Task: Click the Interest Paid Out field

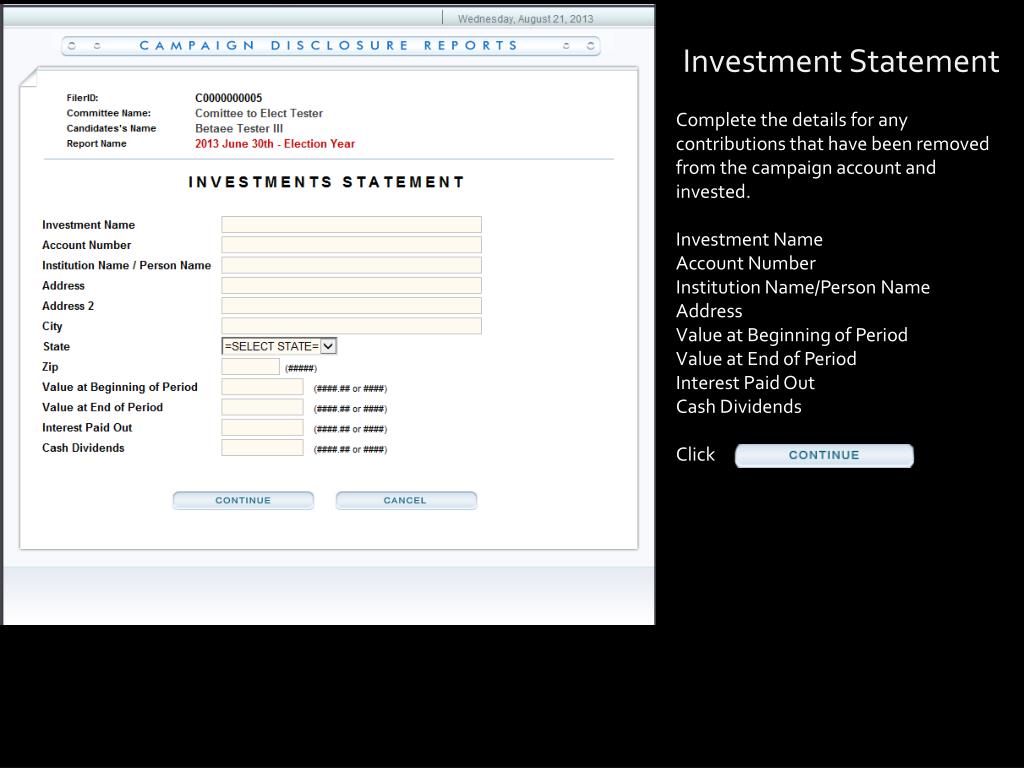Action: point(263,427)
